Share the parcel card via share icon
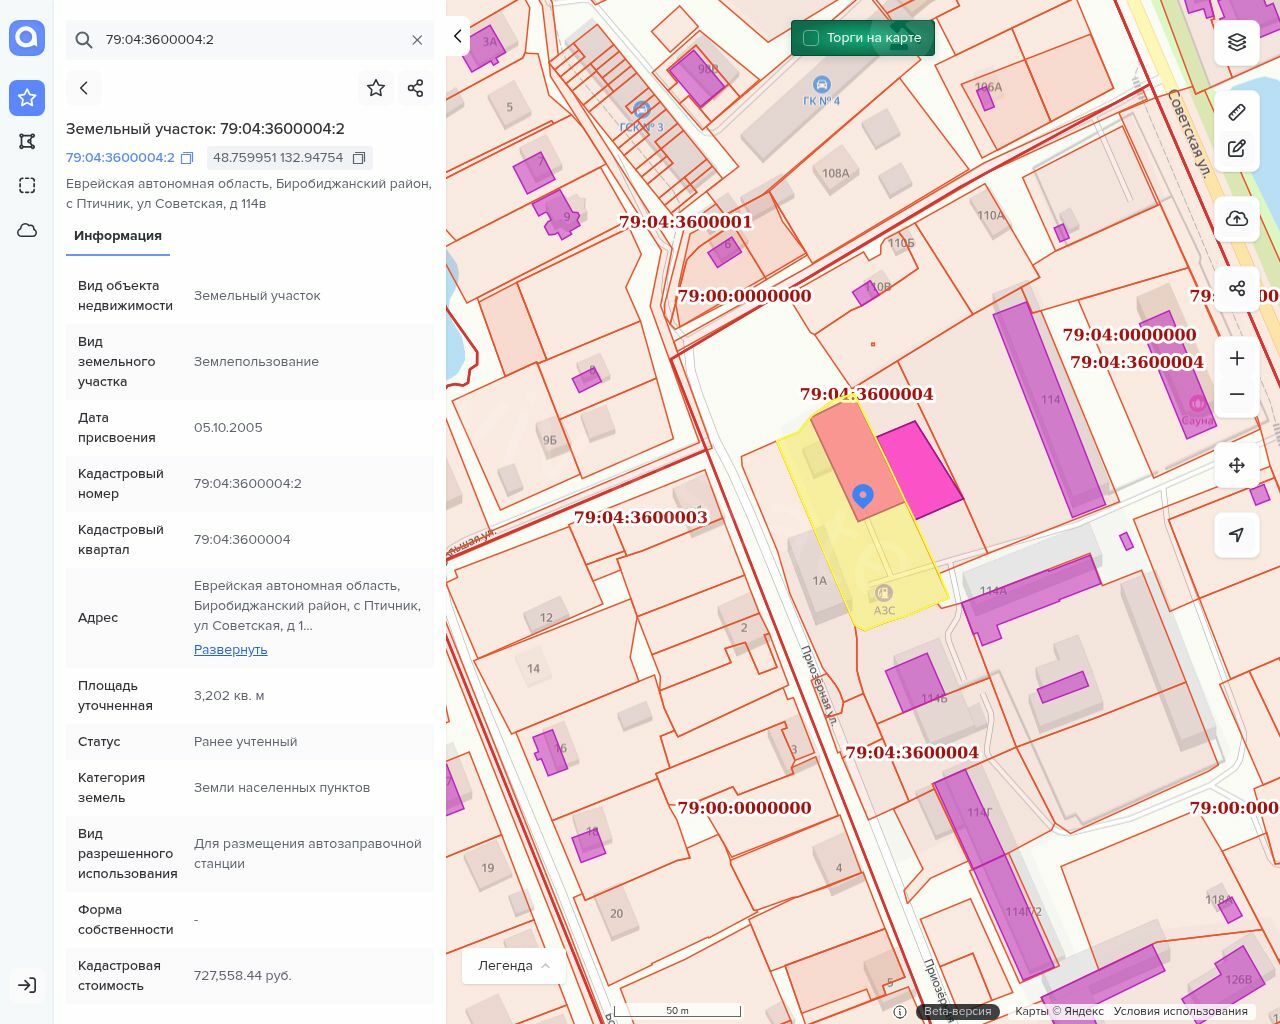 pos(416,88)
